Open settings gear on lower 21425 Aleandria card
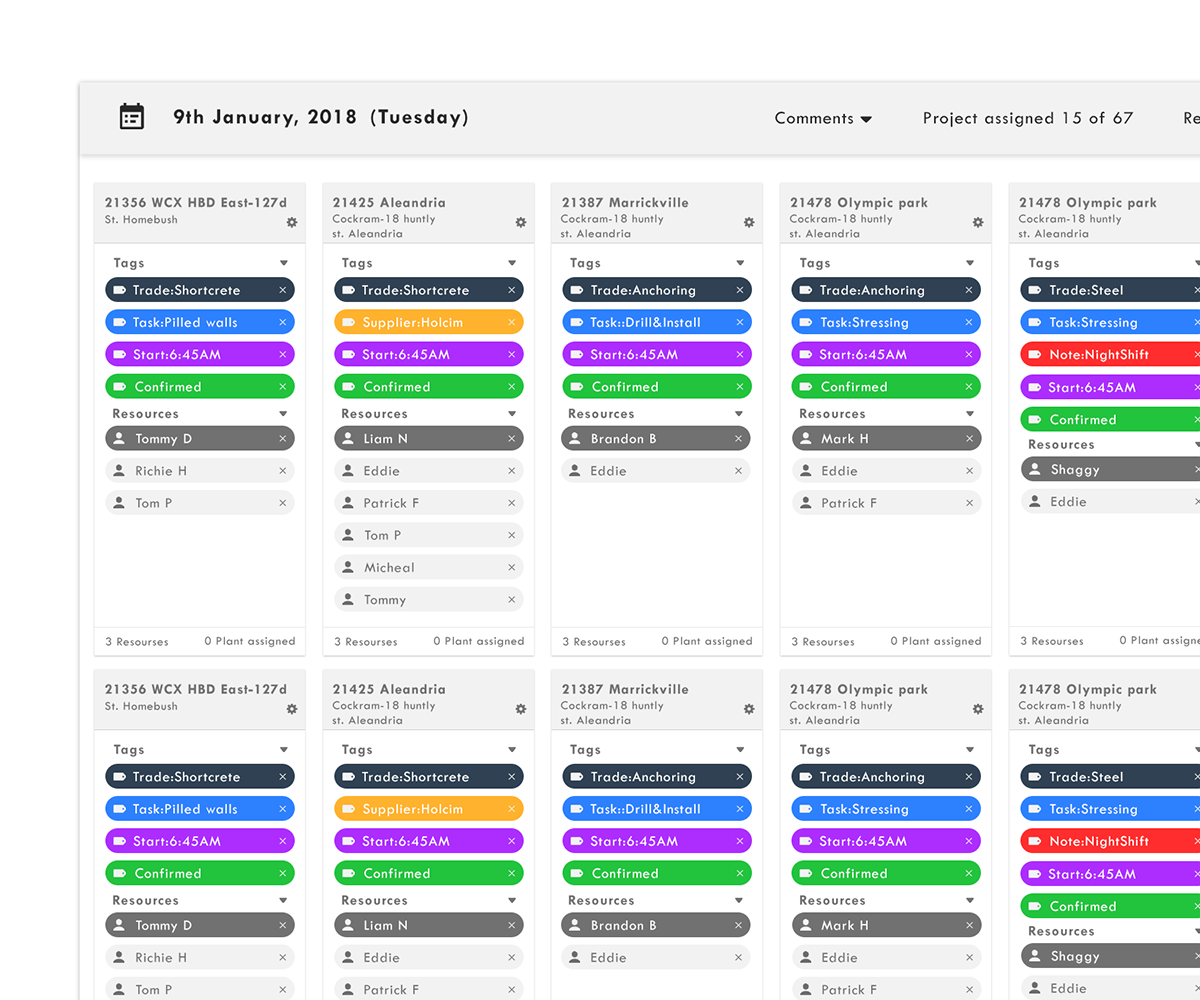 (x=521, y=709)
